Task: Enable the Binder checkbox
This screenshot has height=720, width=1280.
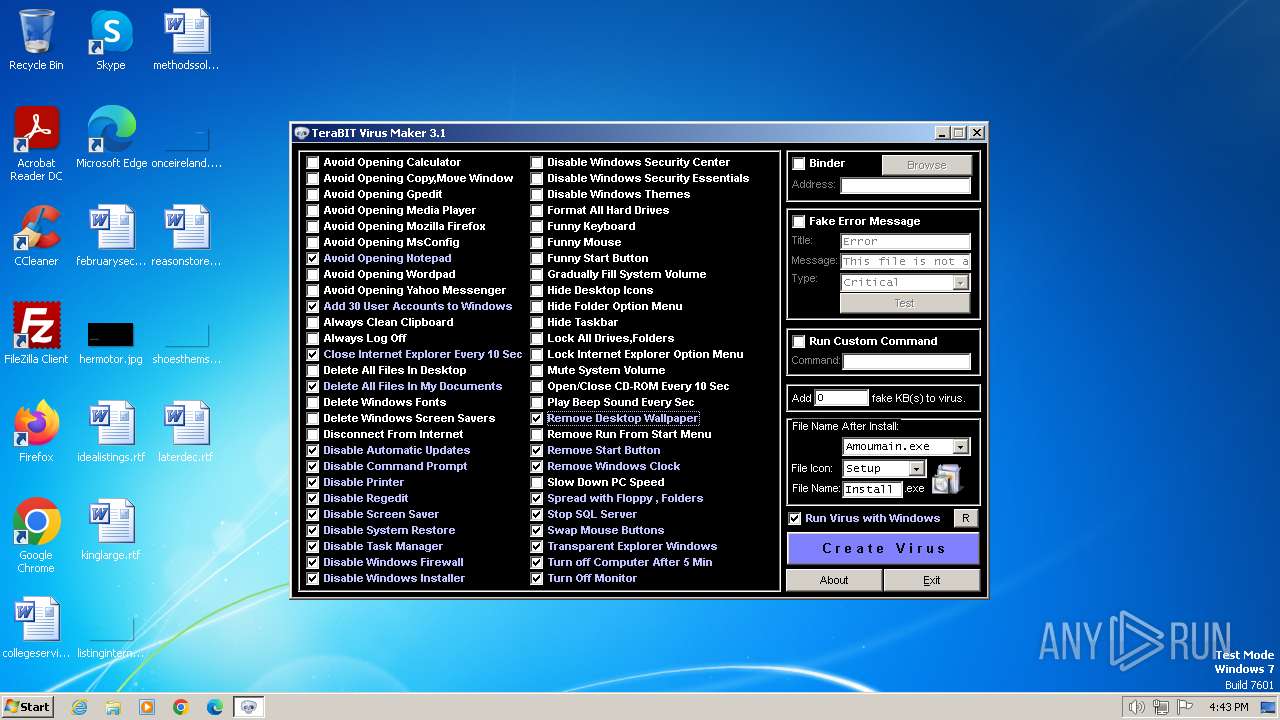Action: tap(799, 163)
